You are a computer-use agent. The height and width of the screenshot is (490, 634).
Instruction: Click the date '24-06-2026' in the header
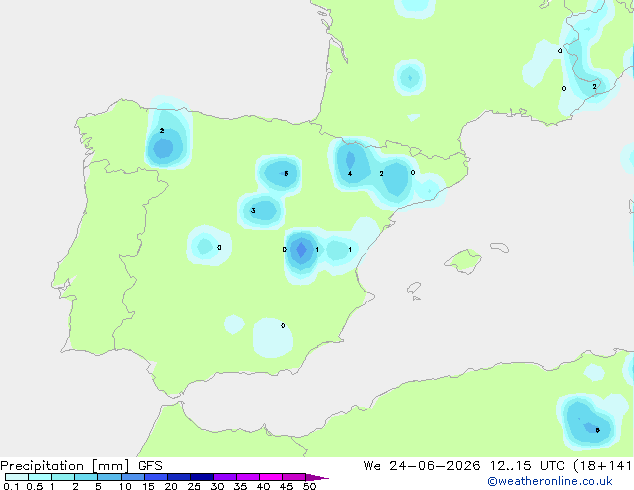435,466
